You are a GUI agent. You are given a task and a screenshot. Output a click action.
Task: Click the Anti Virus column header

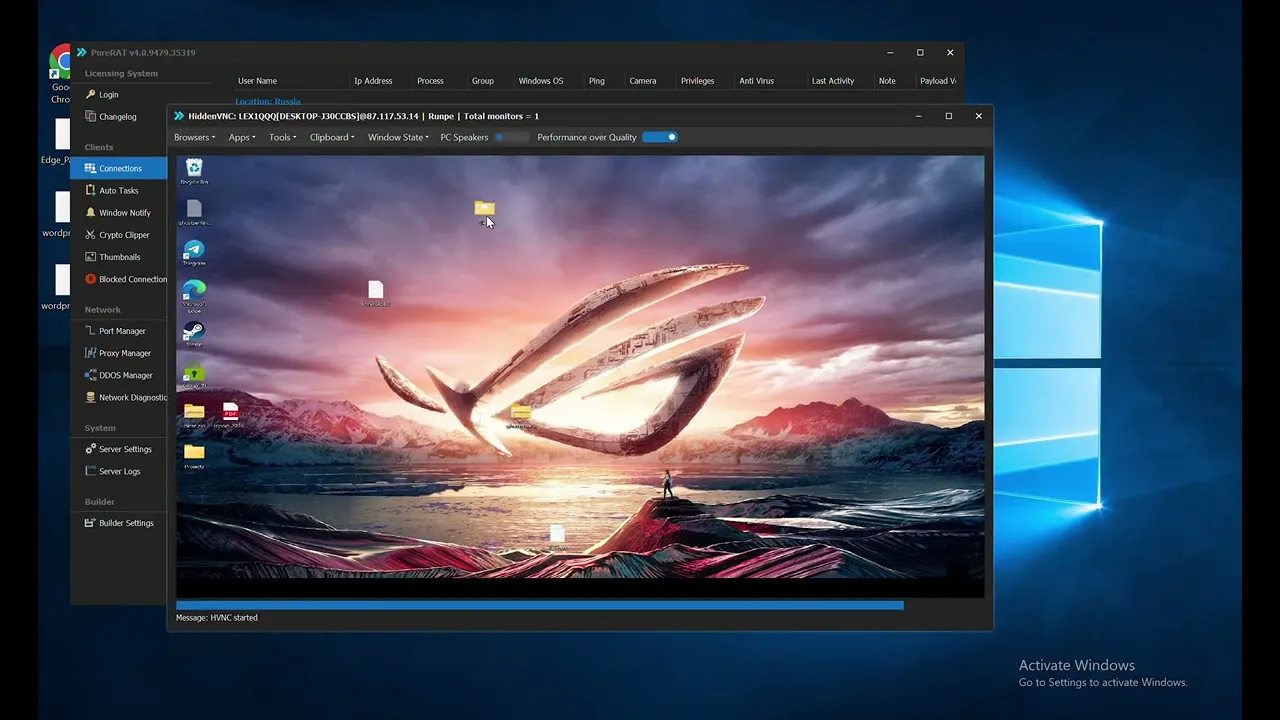[x=759, y=81]
